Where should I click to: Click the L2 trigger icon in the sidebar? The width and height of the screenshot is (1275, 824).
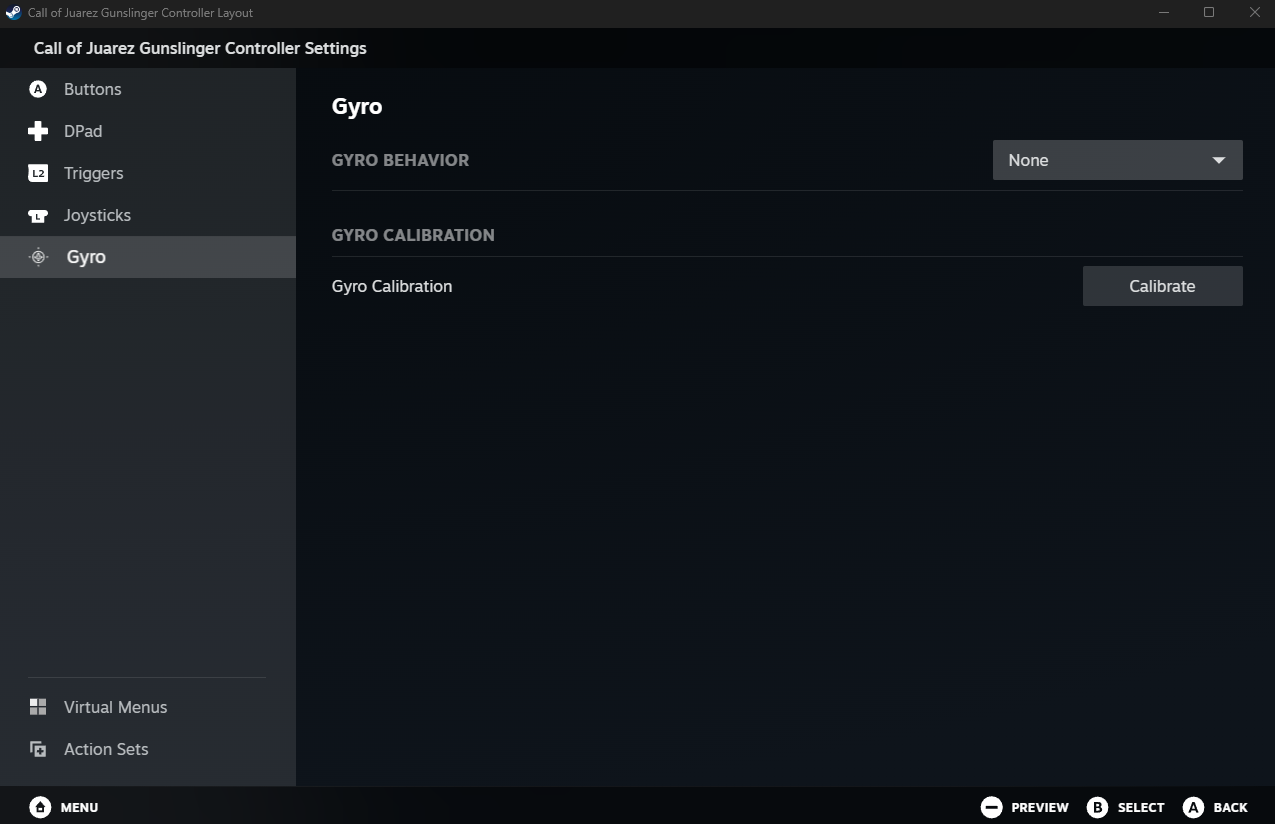point(38,173)
